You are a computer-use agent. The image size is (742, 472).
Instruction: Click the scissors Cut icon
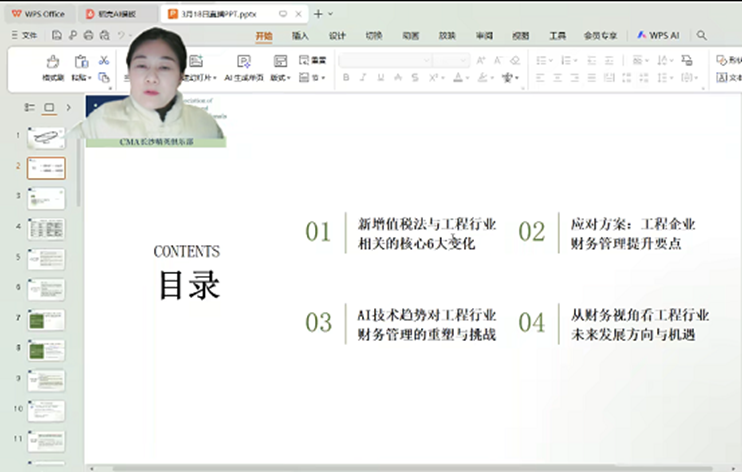pos(103,60)
